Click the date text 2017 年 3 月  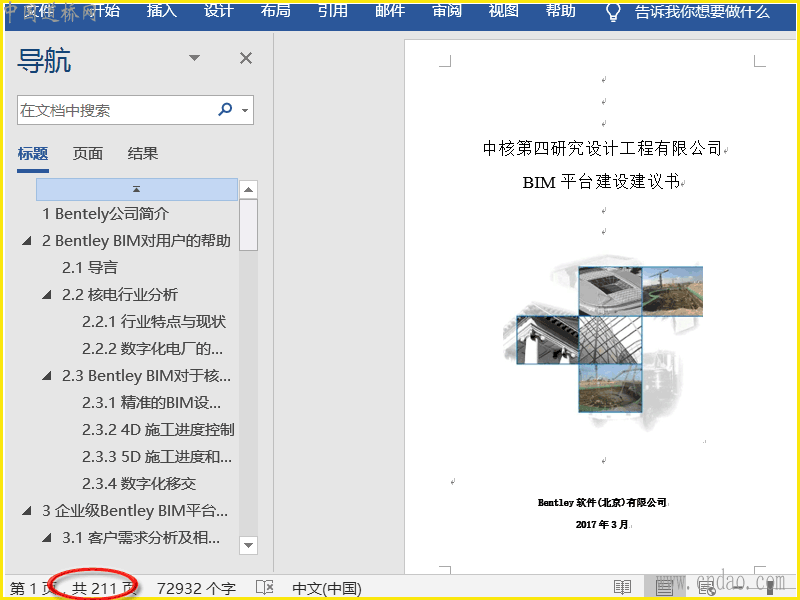[x=602, y=524]
